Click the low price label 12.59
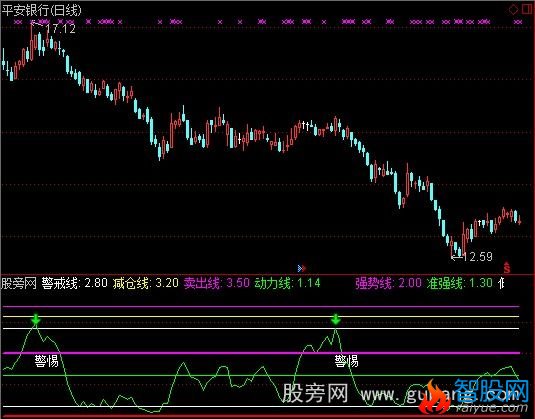The image size is (535, 419). pos(478,257)
